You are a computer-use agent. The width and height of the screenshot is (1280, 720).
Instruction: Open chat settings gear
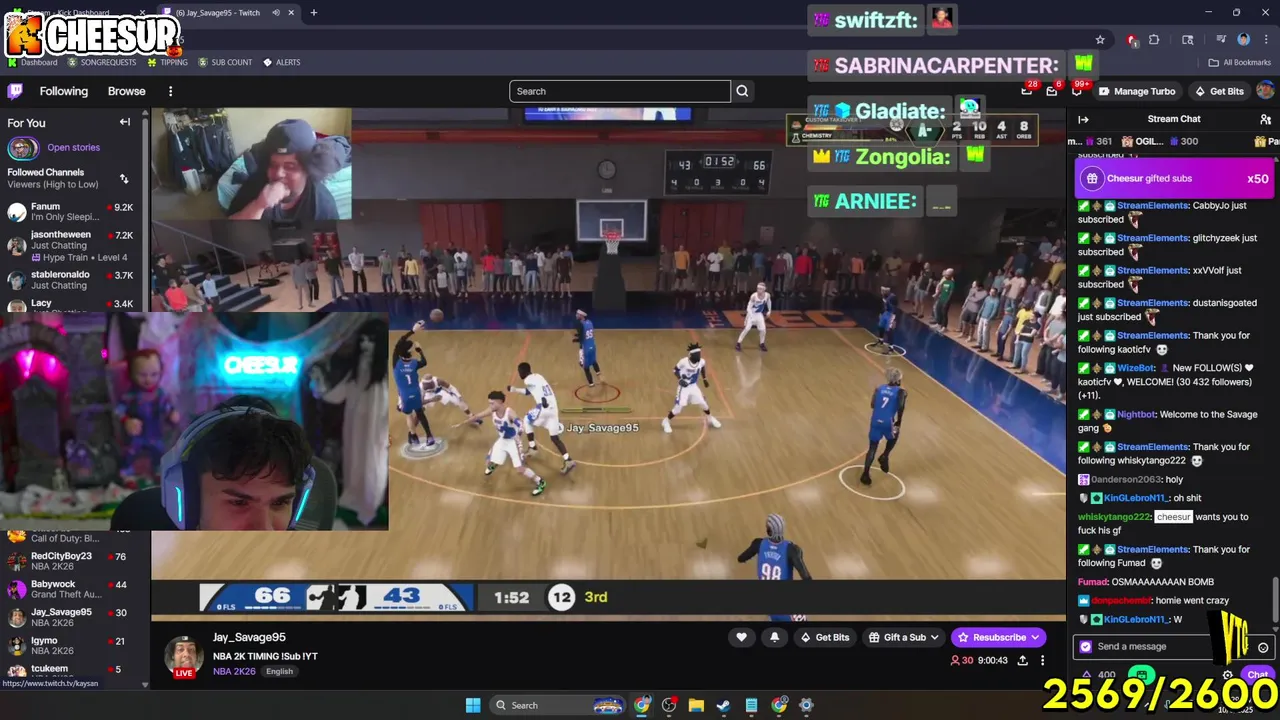pos(1228,675)
